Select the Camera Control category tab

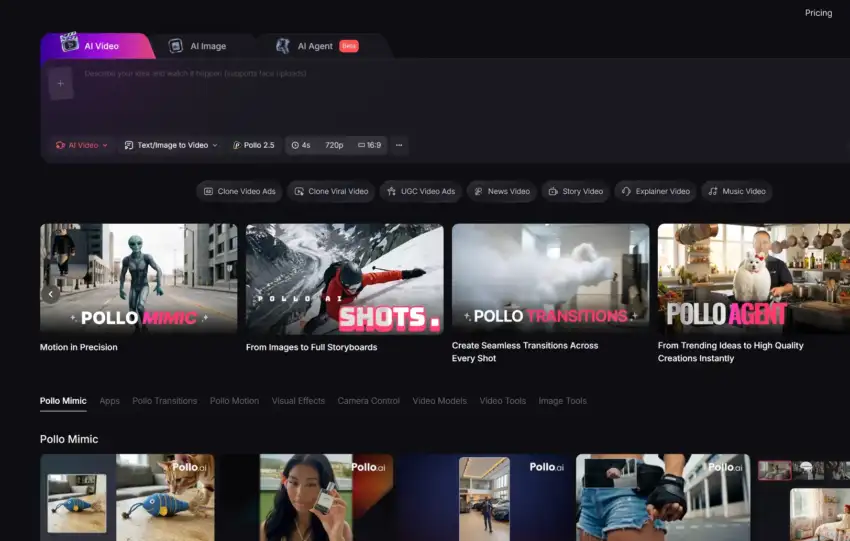(x=369, y=401)
